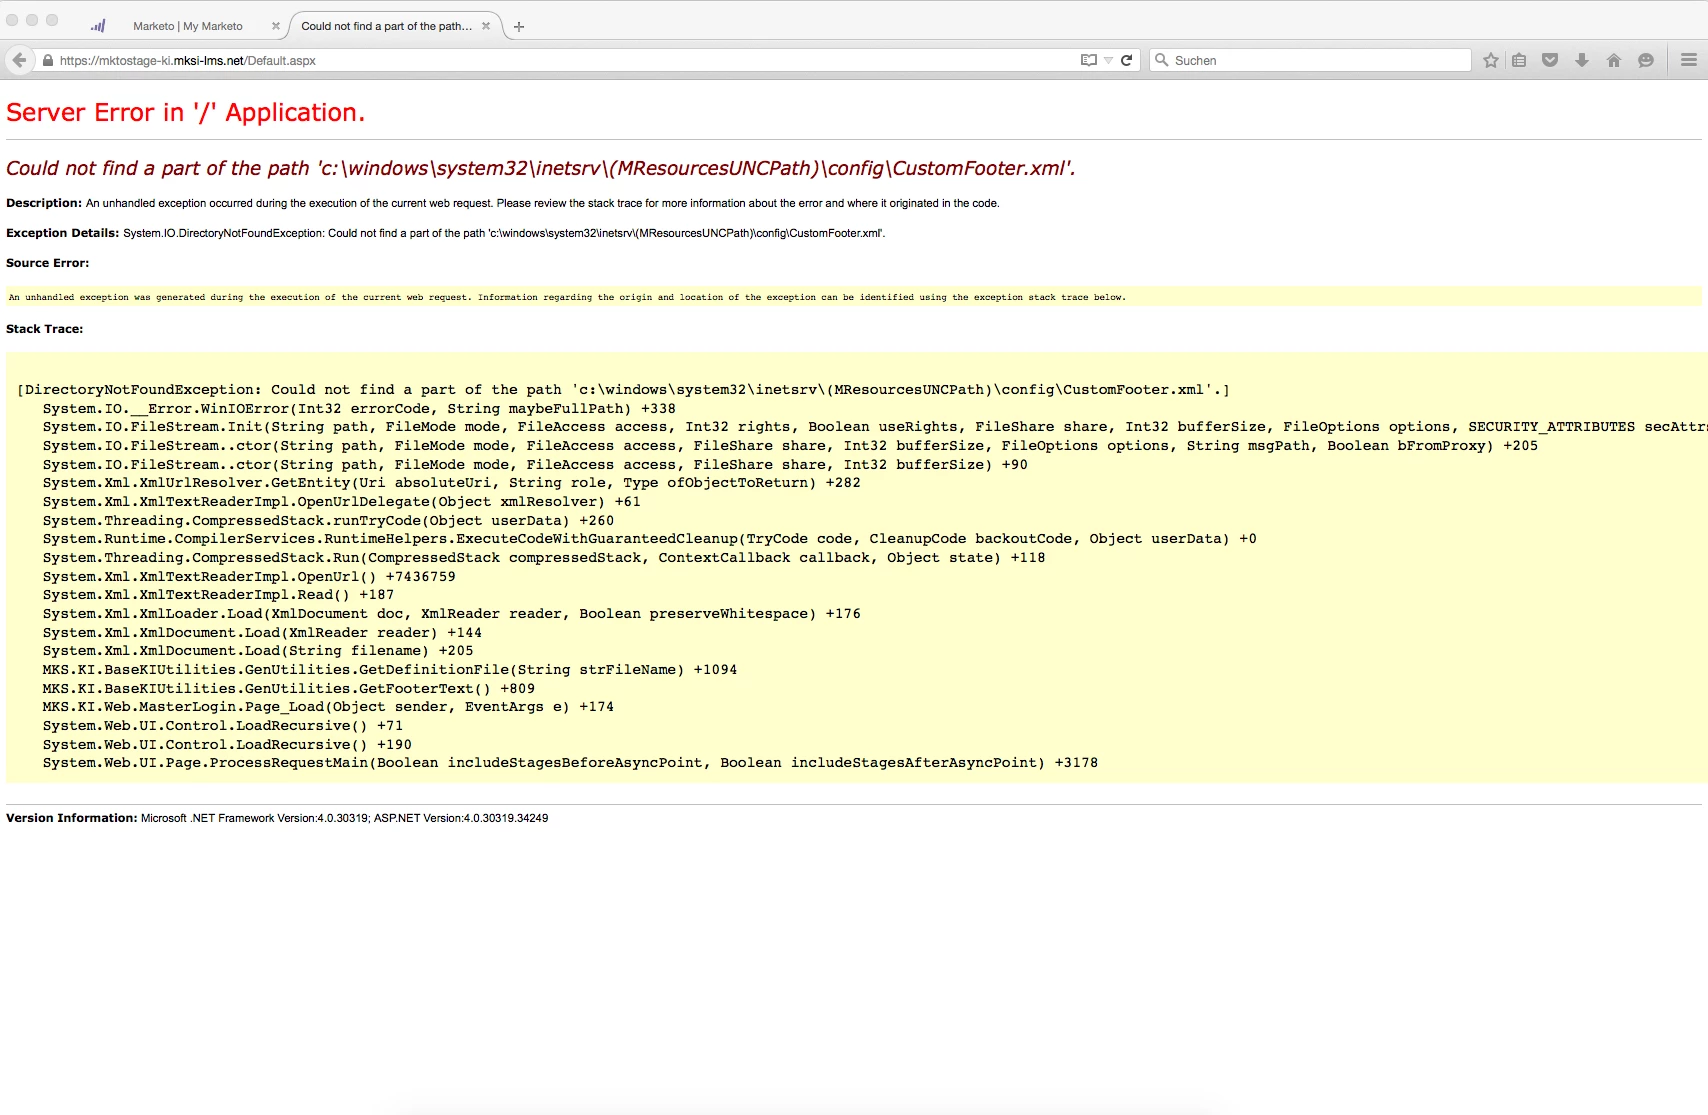
Task: Open a new tab with the plus button
Action: (519, 27)
